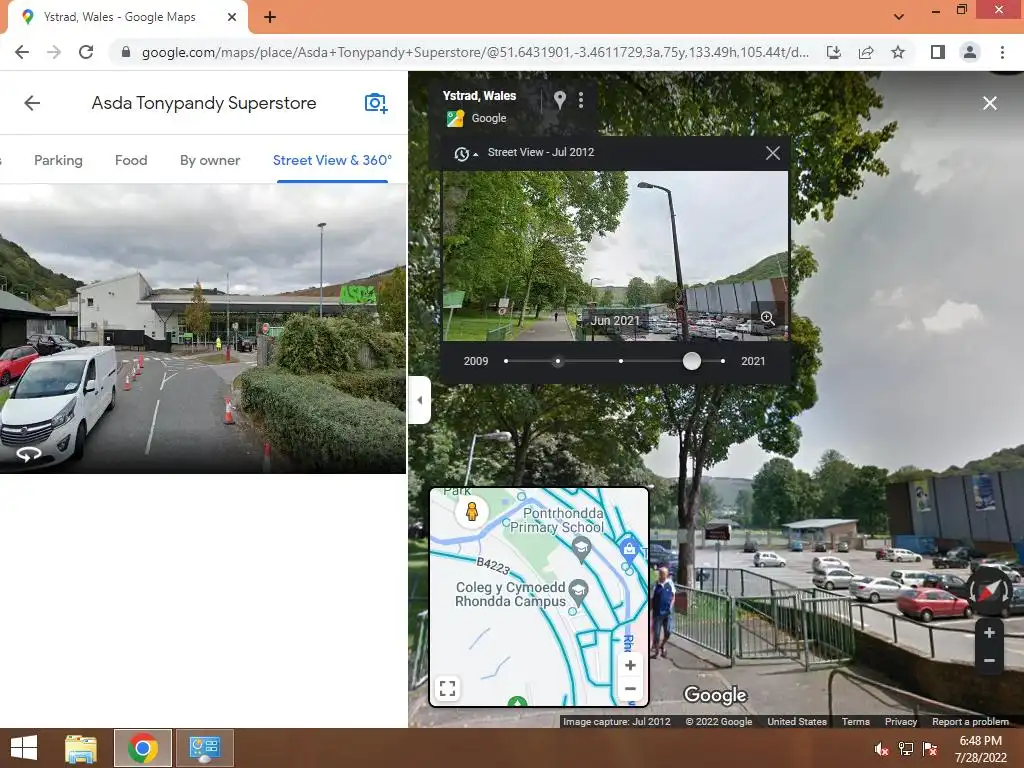This screenshot has height=768, width=1024.
Task: Zoom in Street View with plus button
Action: [989, 632]
